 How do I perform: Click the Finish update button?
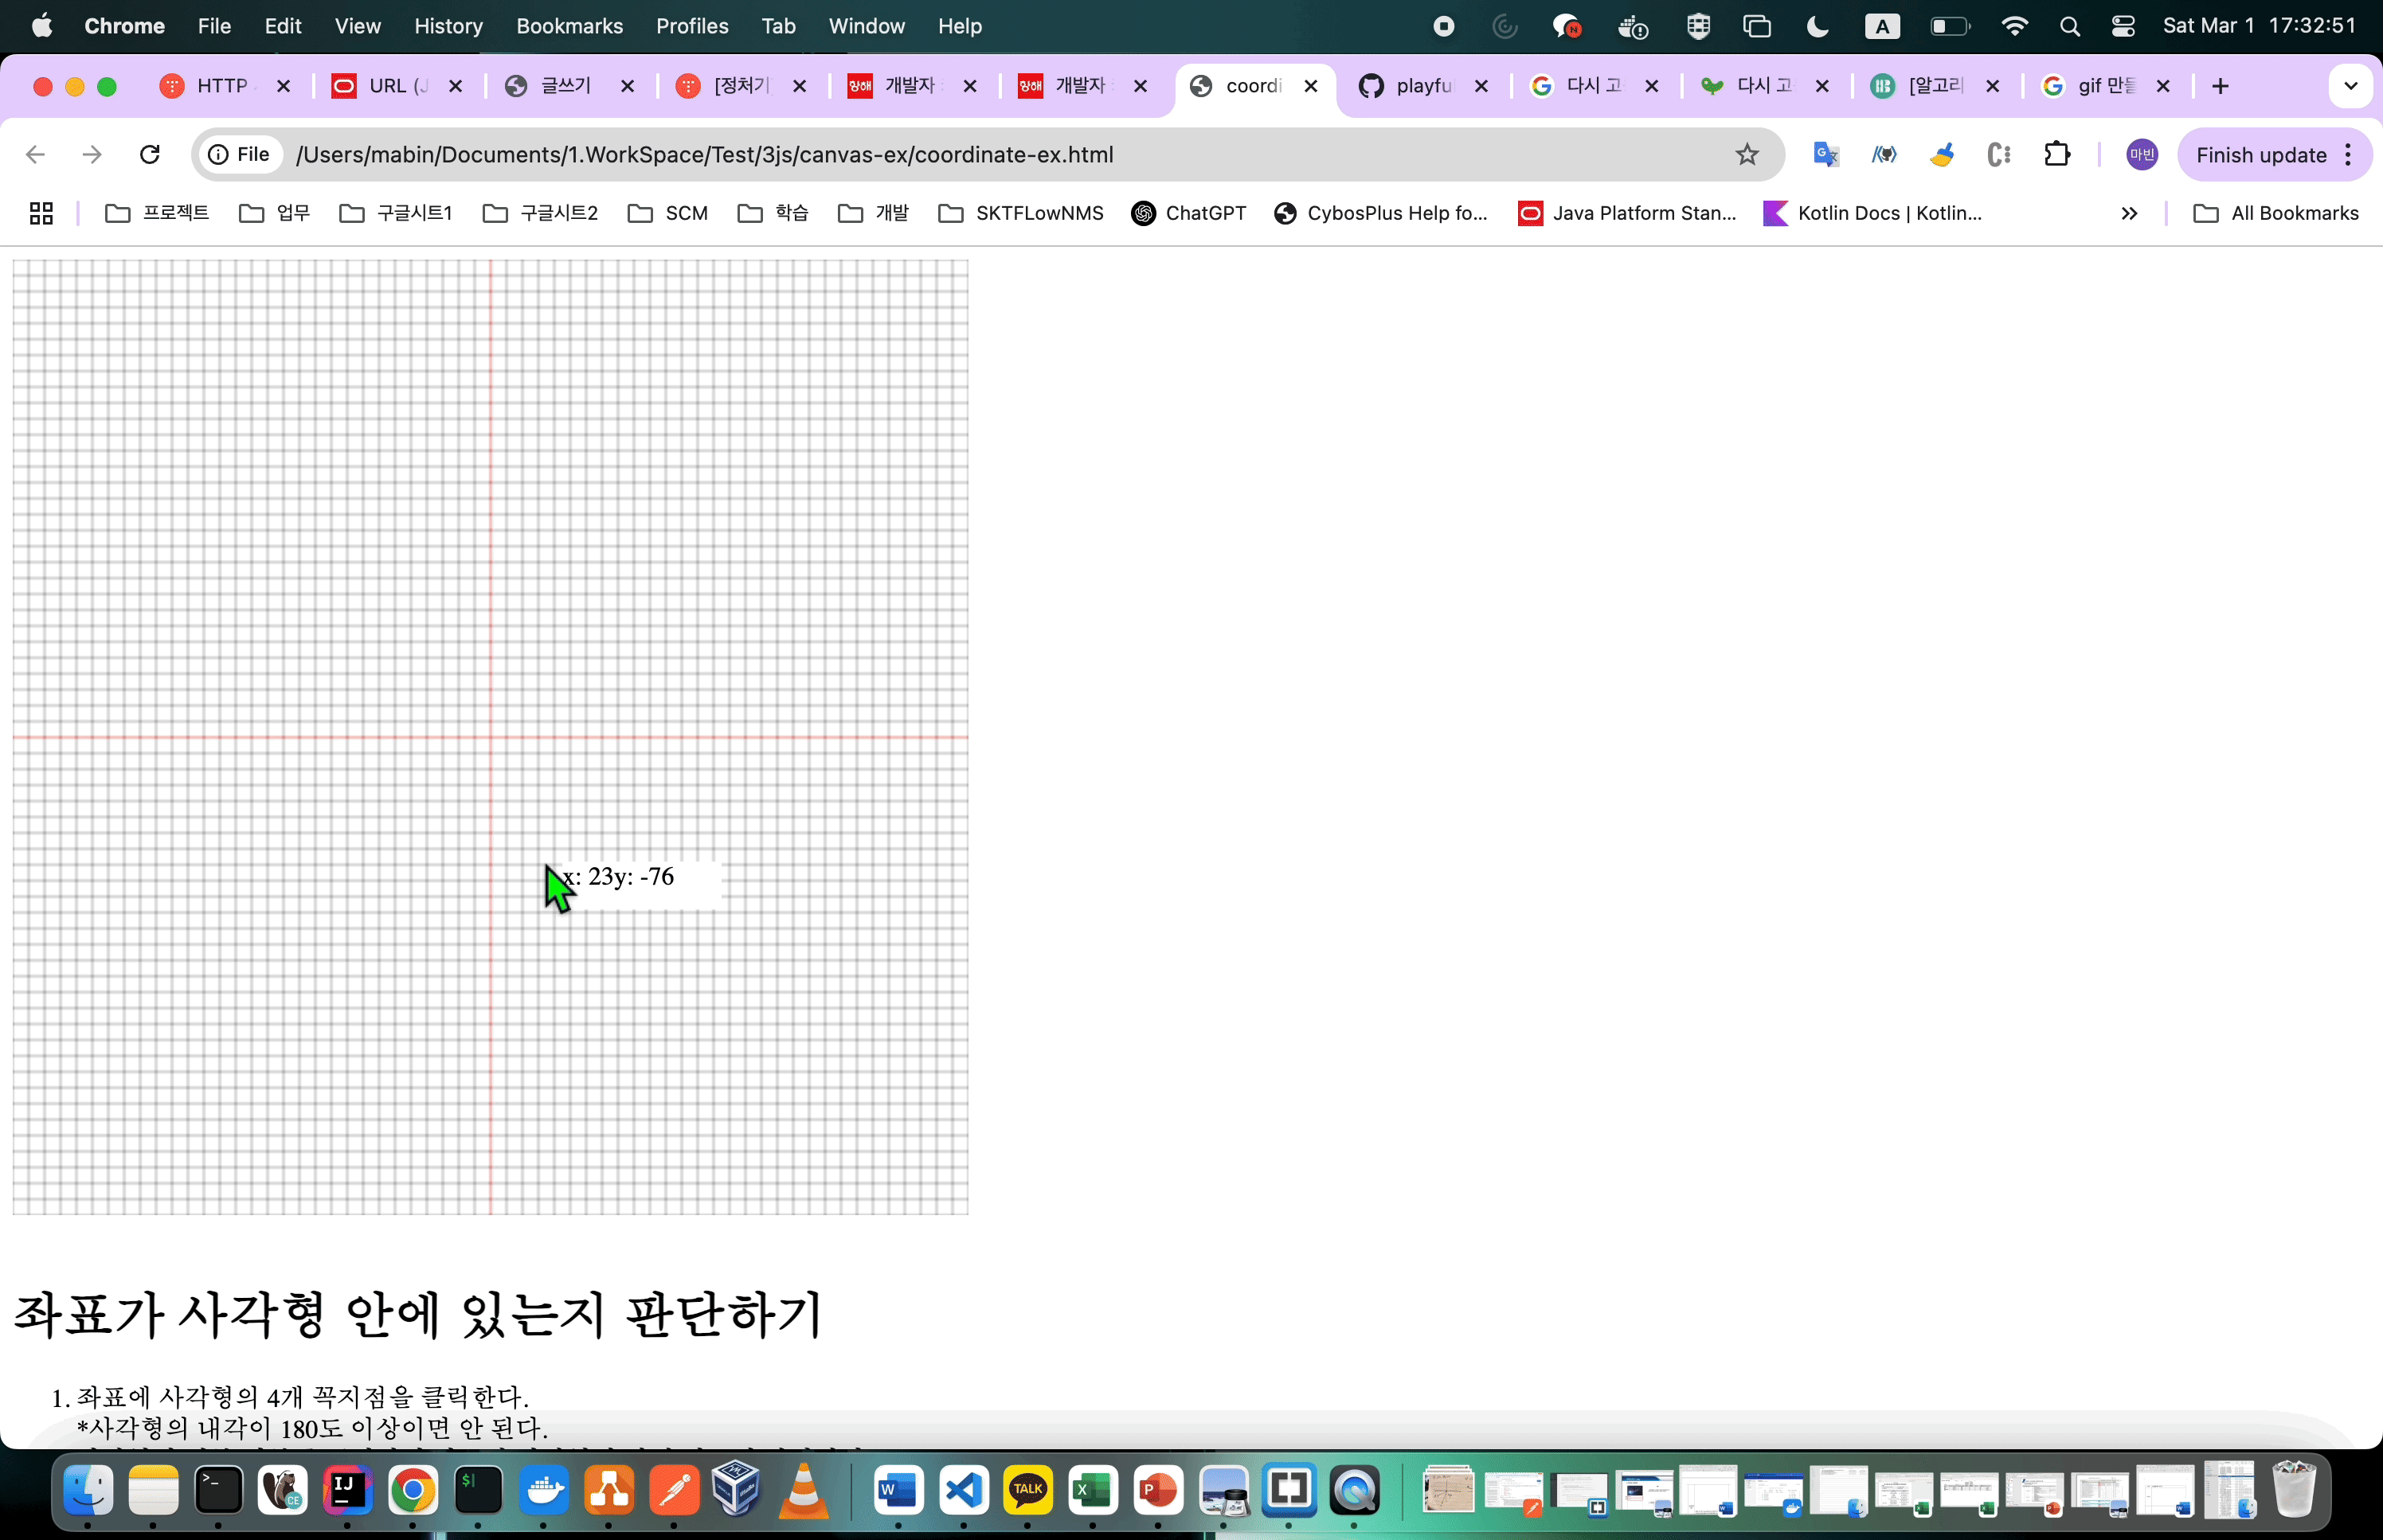(x=2261, y=155)
